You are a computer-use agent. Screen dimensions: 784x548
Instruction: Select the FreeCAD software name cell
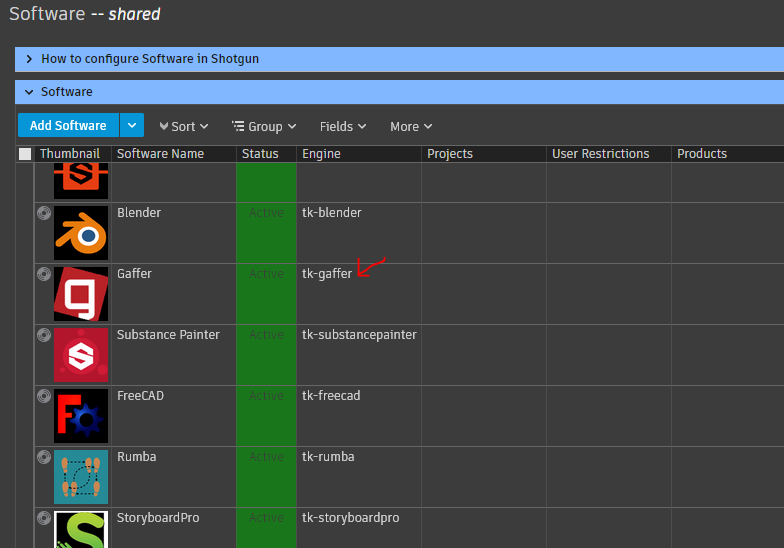174,416
